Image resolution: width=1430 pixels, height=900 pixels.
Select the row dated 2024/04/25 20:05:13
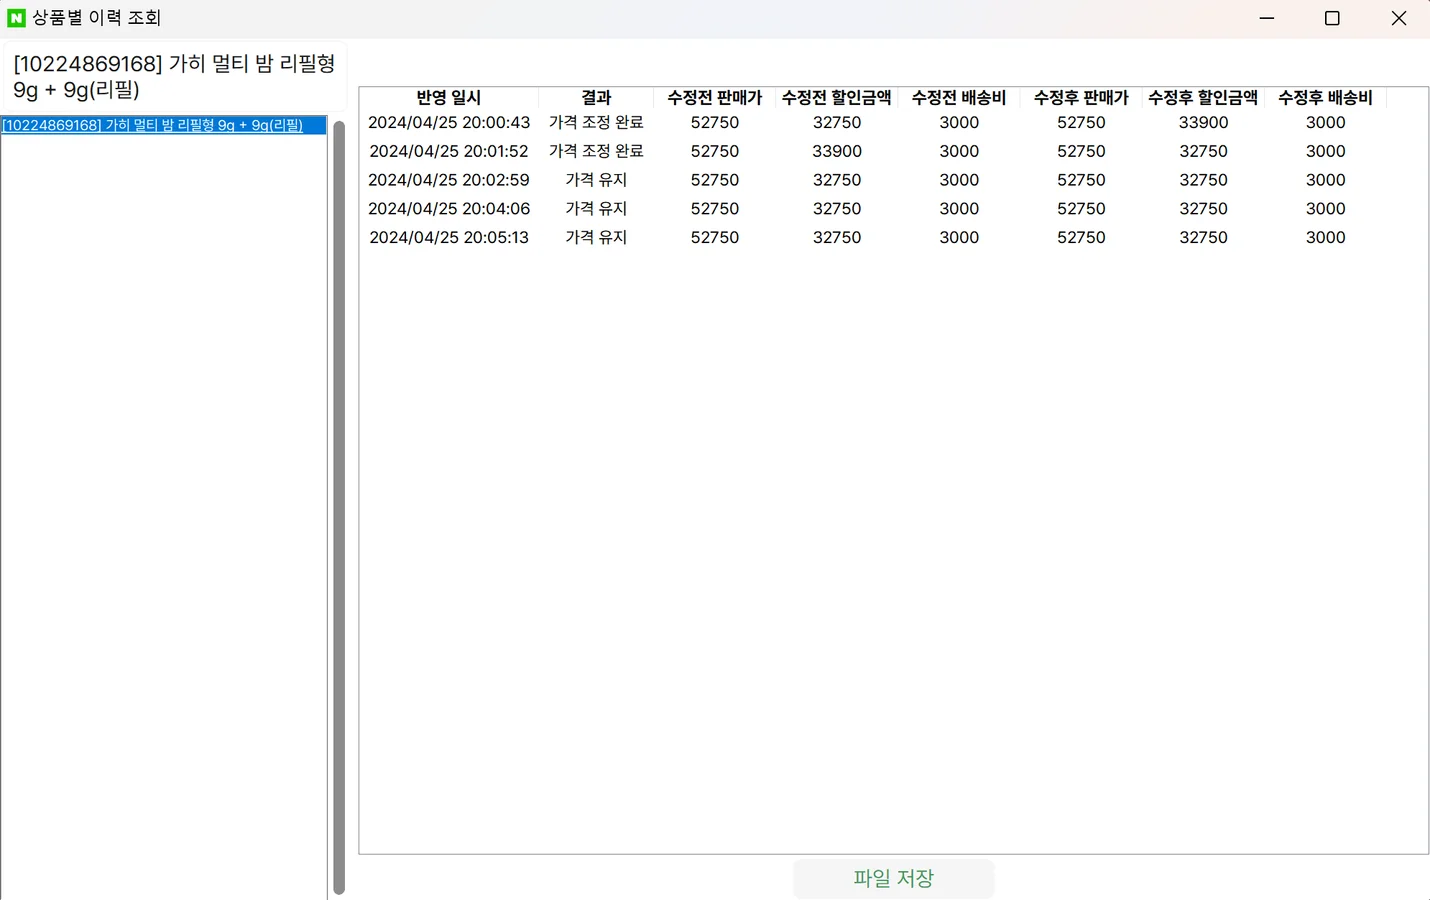tap(873, 237)
